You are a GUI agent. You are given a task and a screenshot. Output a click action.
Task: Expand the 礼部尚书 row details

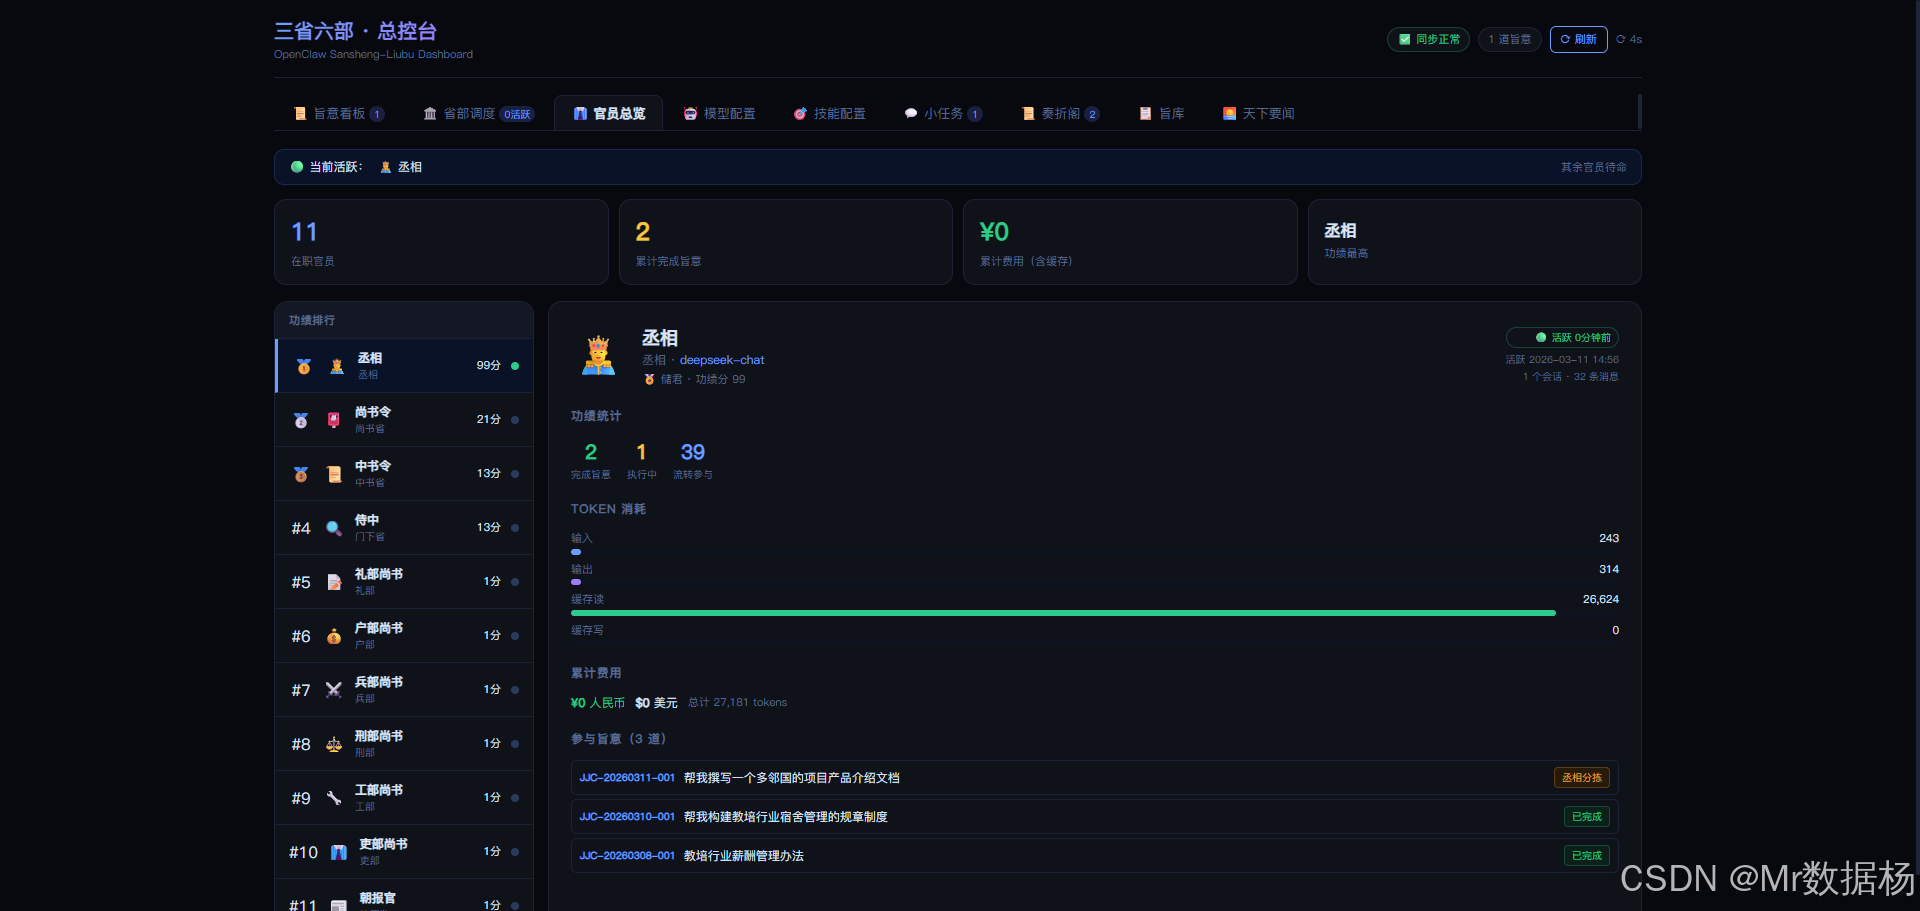(x=403, y=581)
